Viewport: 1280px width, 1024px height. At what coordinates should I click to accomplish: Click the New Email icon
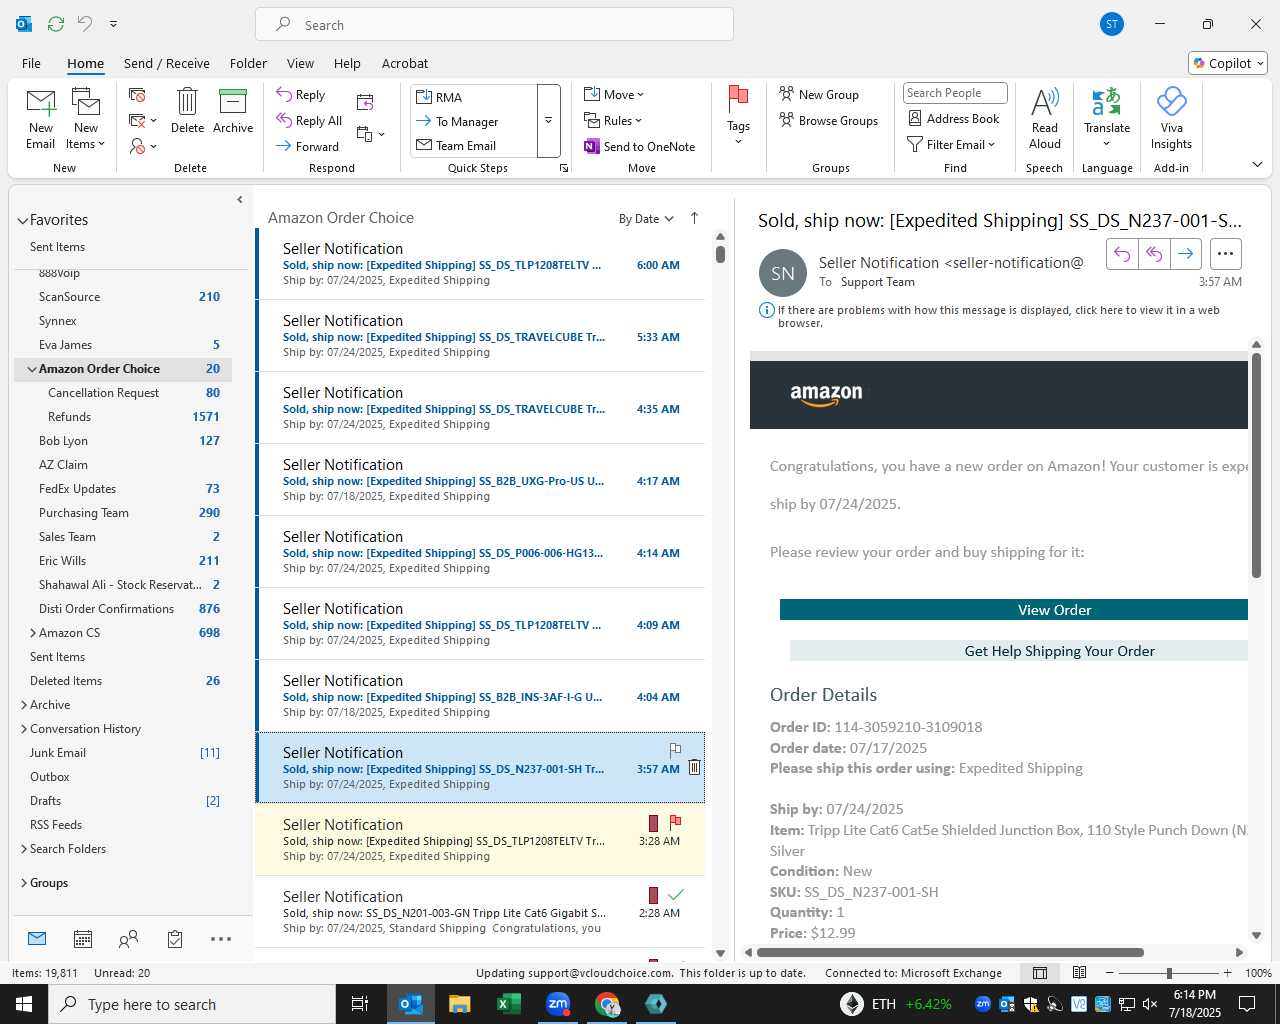pos(41,118)
